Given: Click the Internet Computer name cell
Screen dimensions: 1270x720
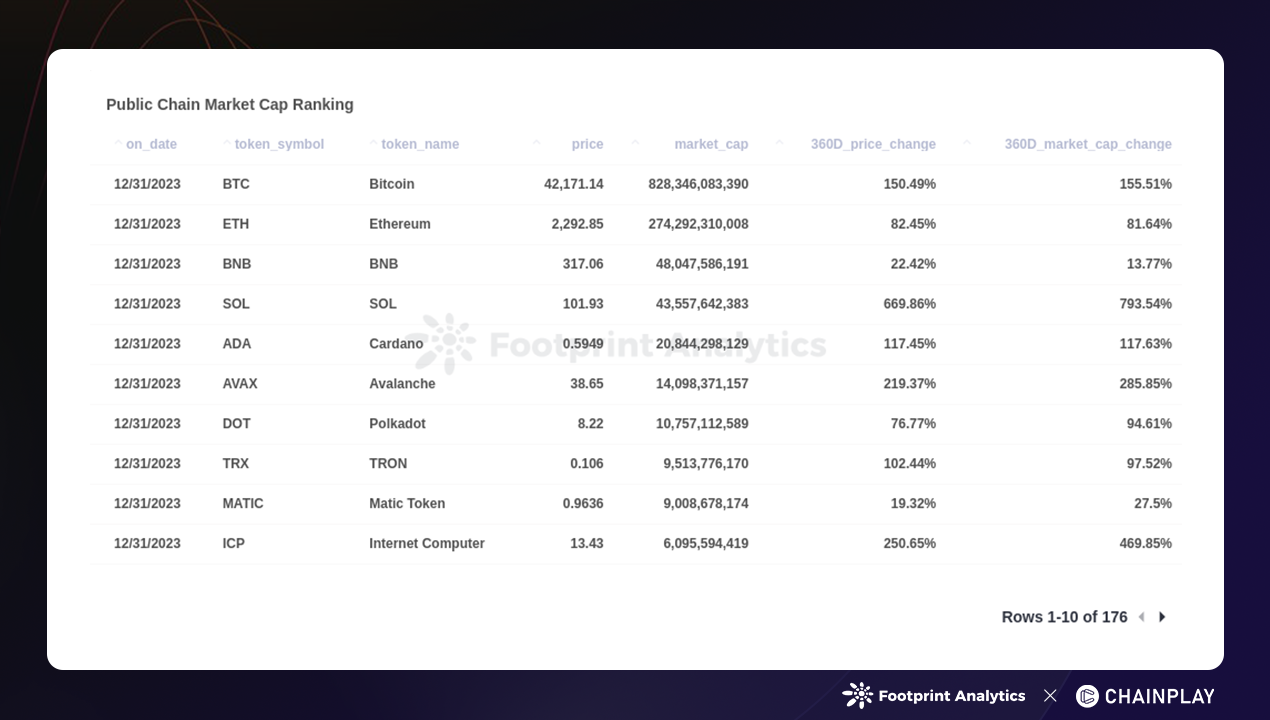Looking at the screenshot, I should click(x=427, y=544).
